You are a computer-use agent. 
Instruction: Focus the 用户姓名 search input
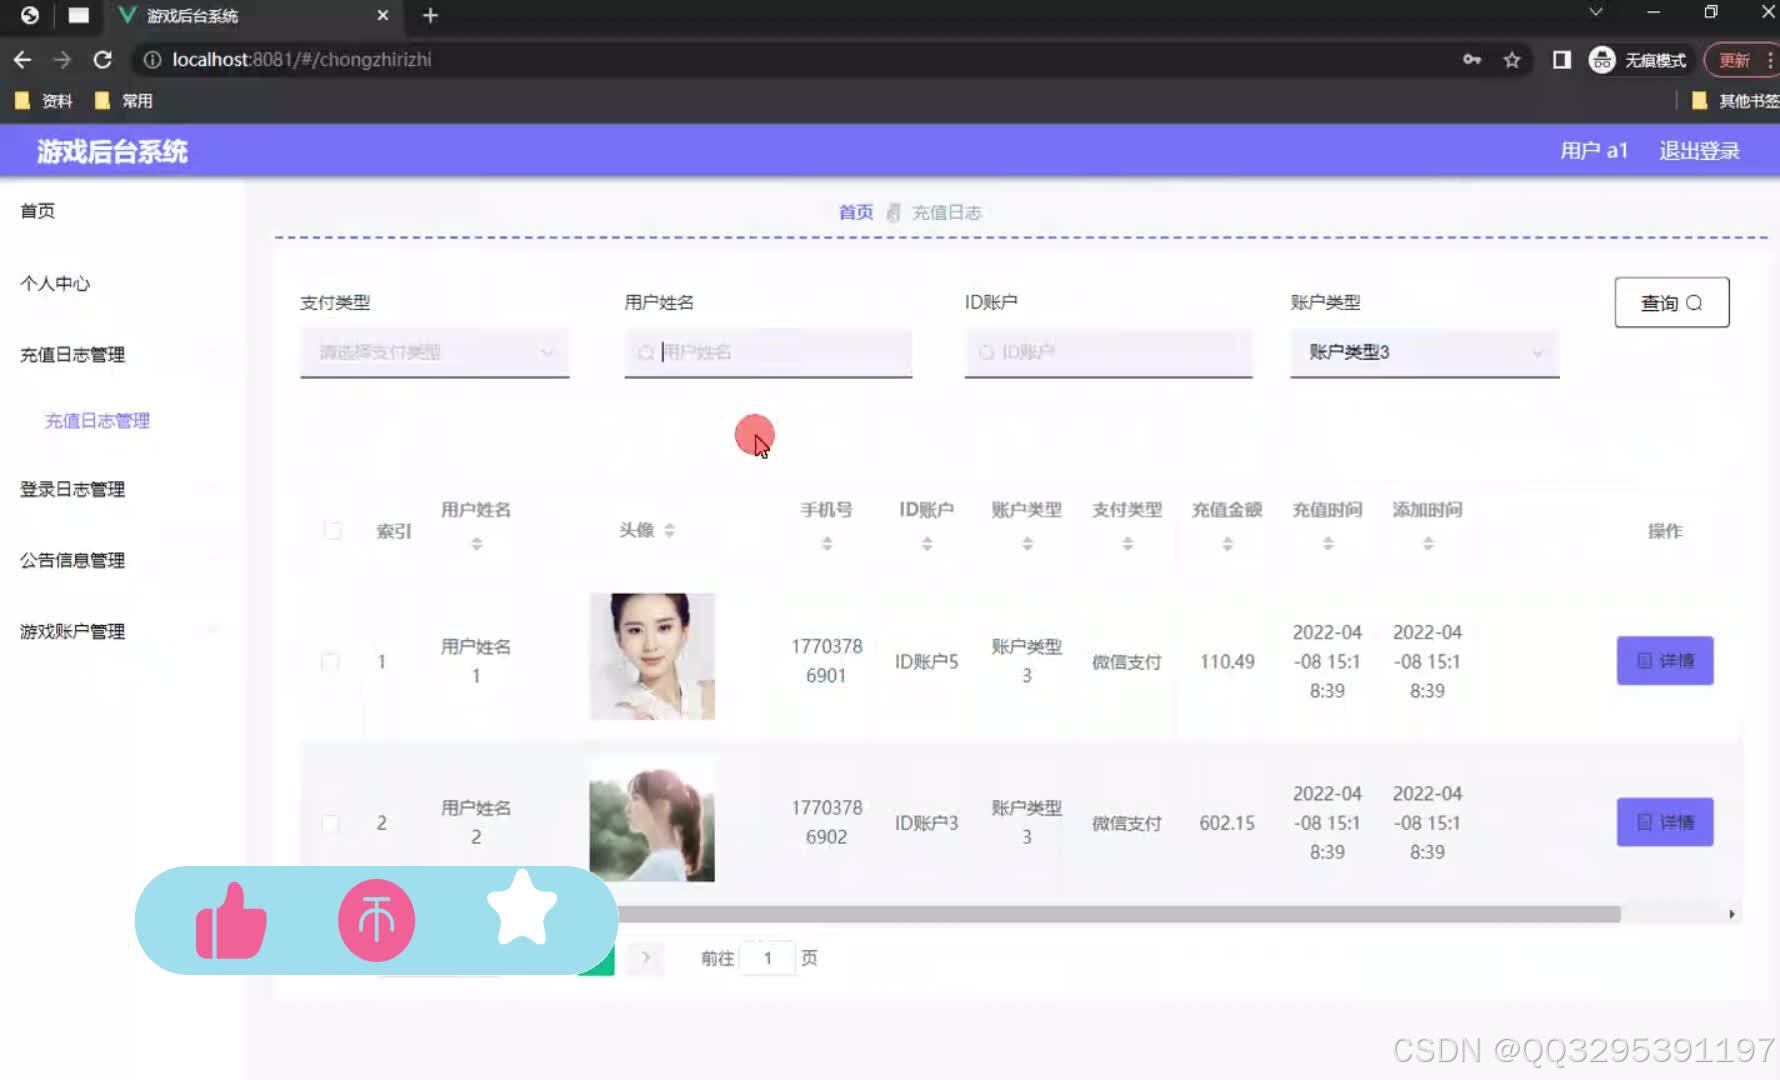(768, 352)
